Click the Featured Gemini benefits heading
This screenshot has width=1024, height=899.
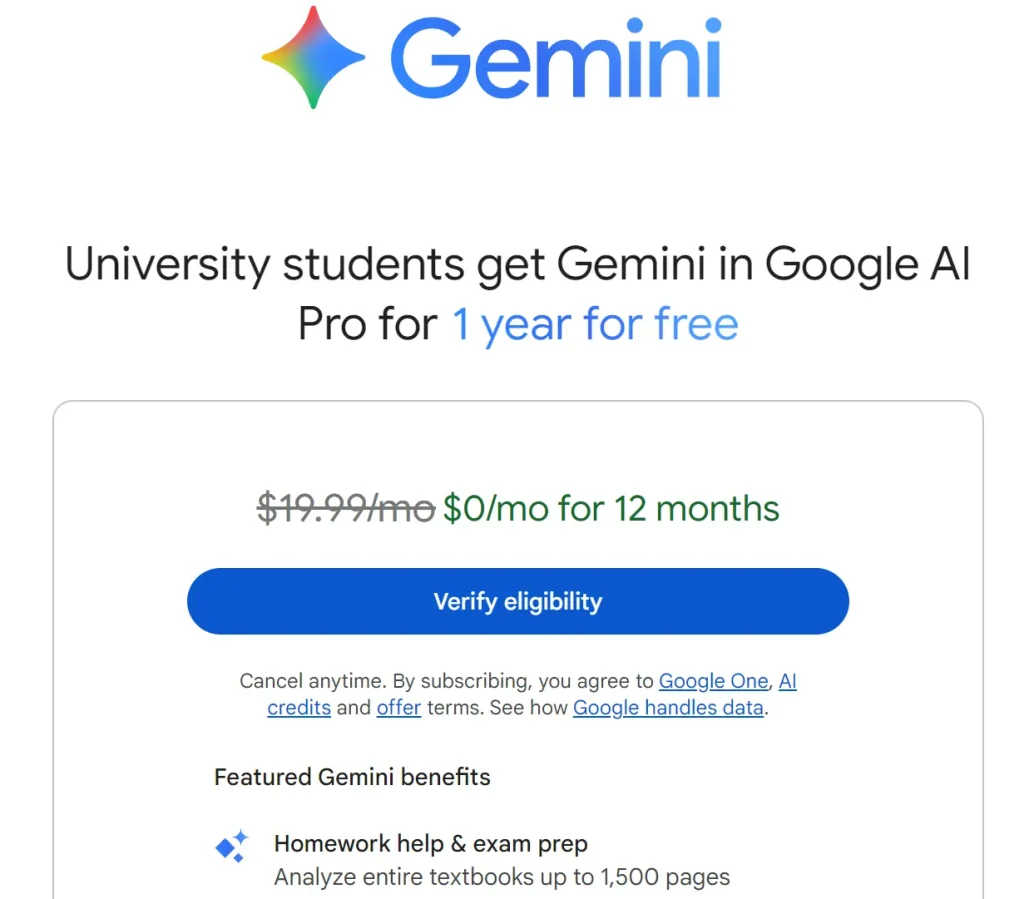point(352,777)
